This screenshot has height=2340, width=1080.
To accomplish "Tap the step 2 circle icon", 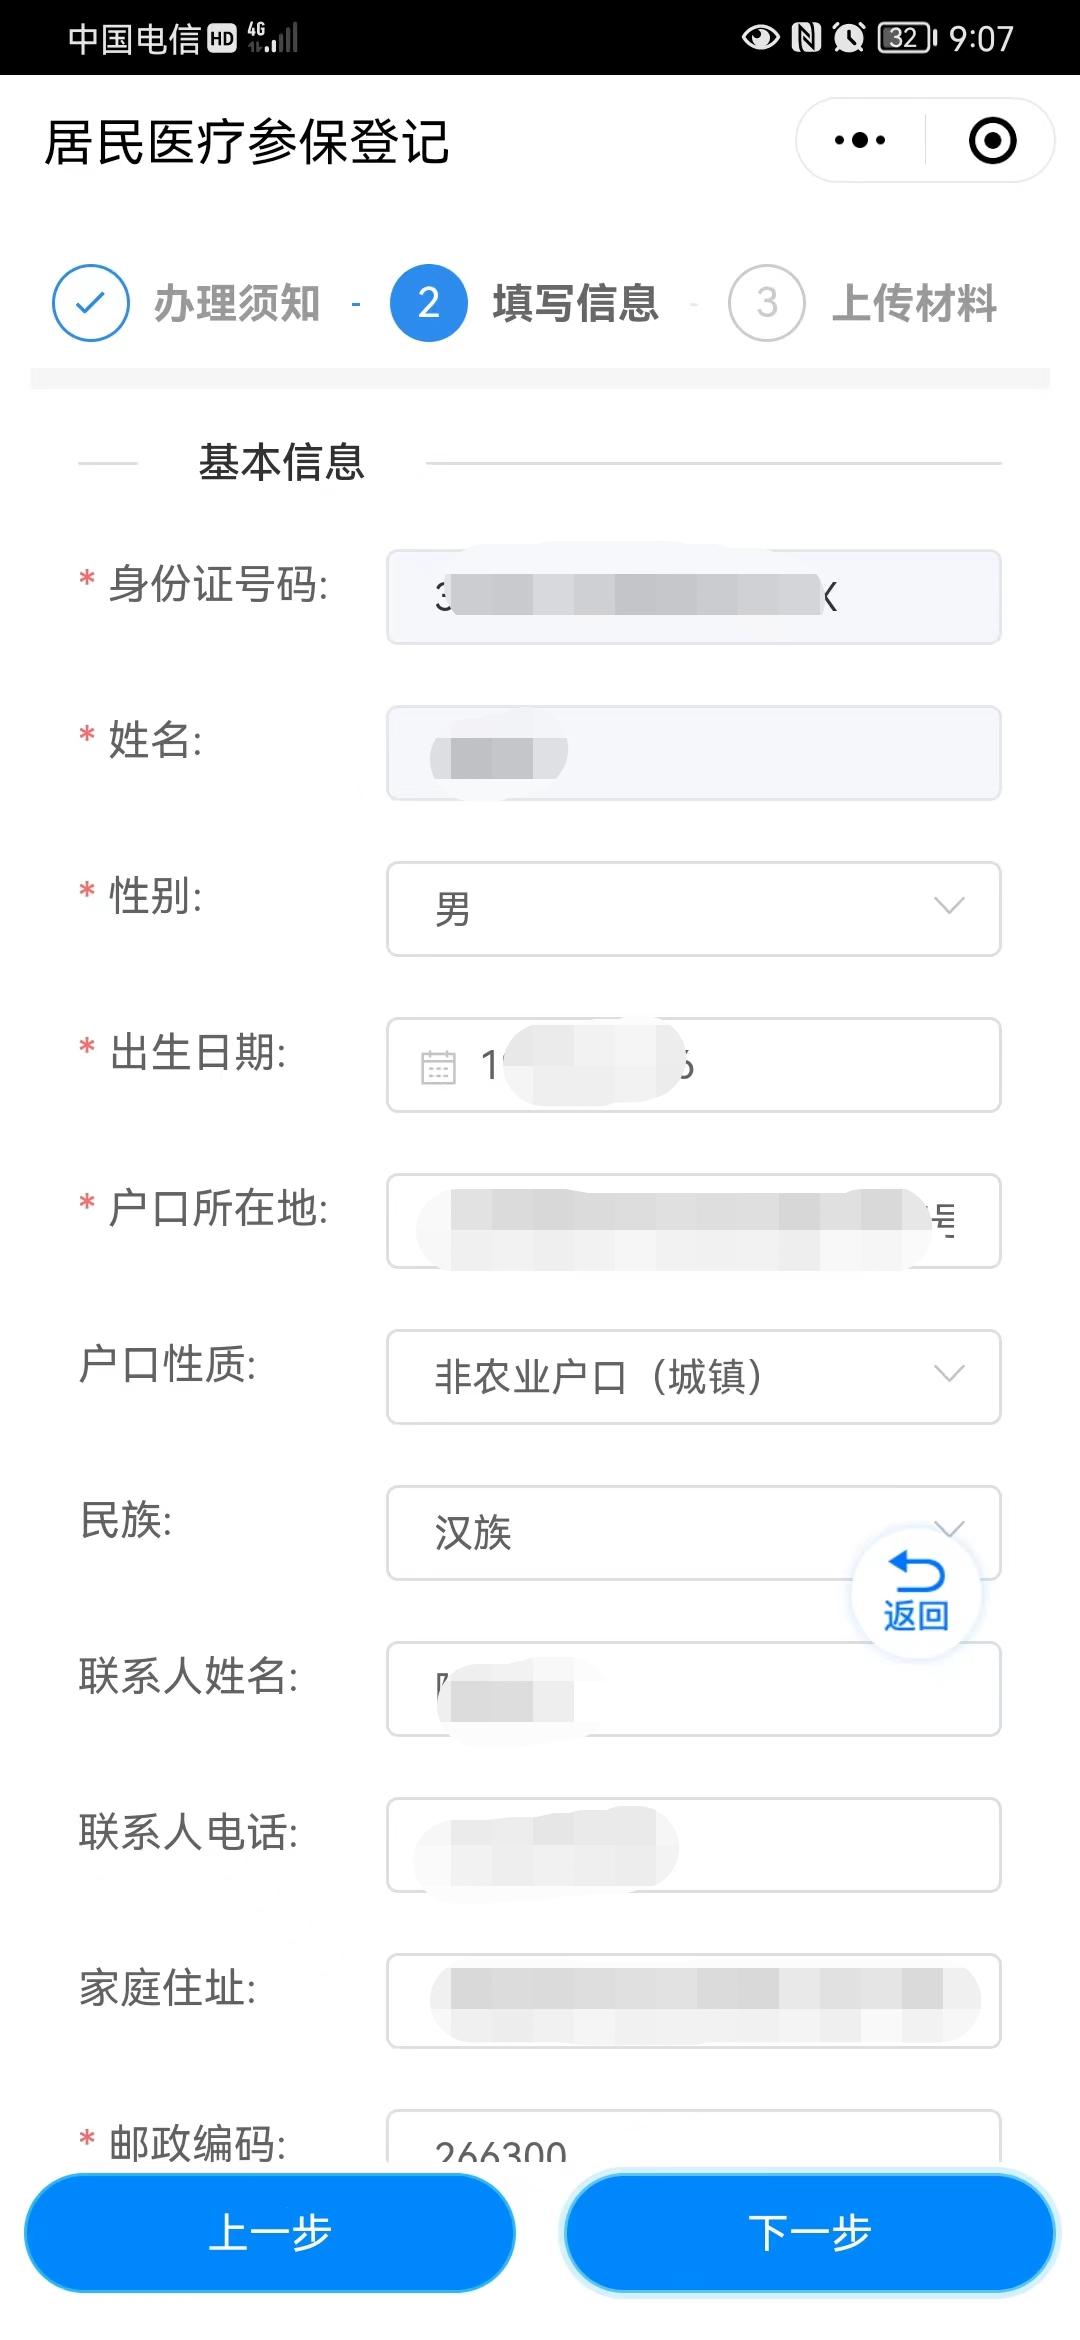I will point(428,303).
